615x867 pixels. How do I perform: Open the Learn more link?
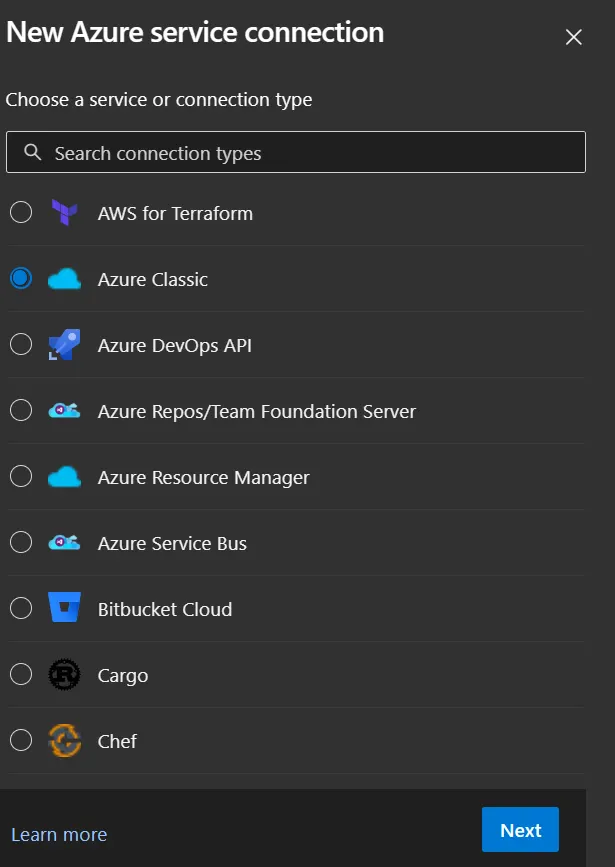click(x=58, y=834)
